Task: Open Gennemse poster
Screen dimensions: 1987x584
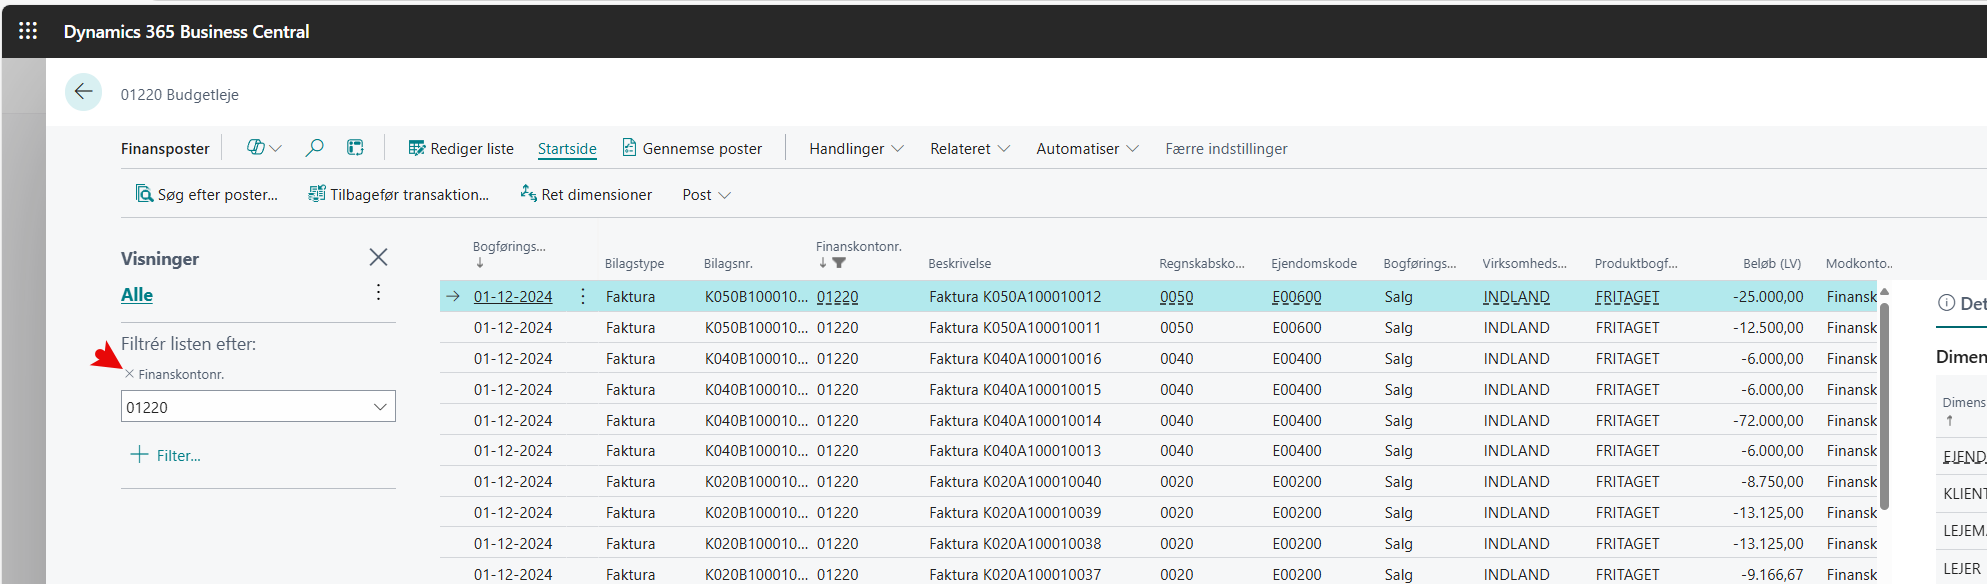Action: [692, 148]
